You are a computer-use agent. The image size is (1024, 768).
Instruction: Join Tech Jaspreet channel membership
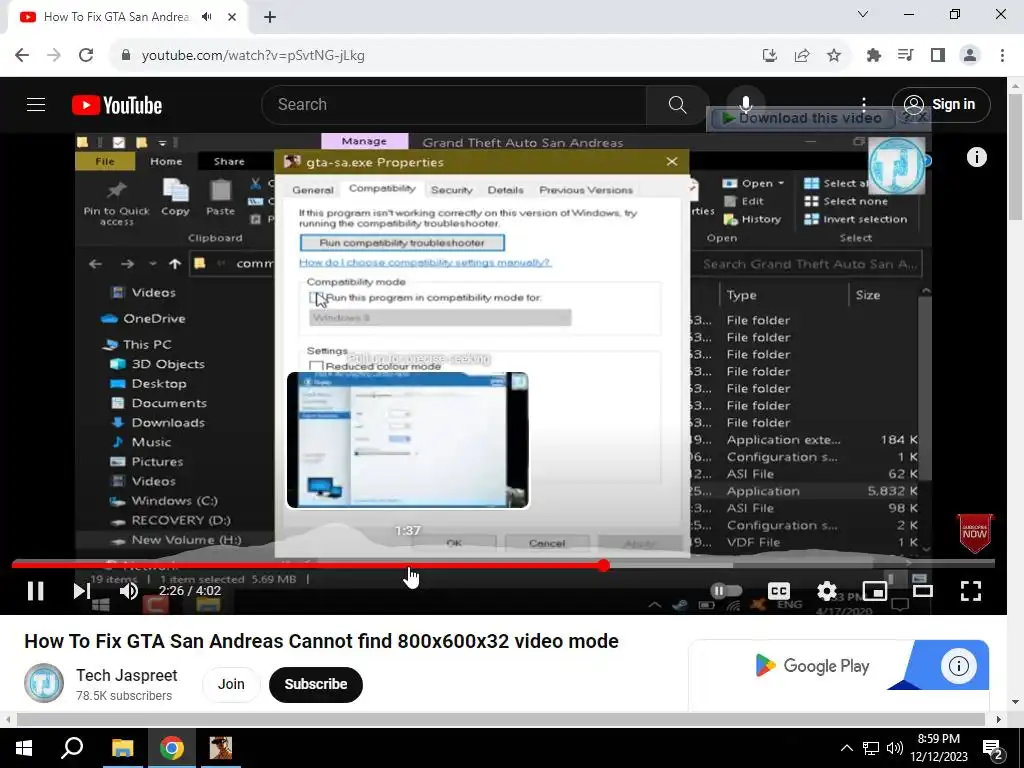[231, 684]
